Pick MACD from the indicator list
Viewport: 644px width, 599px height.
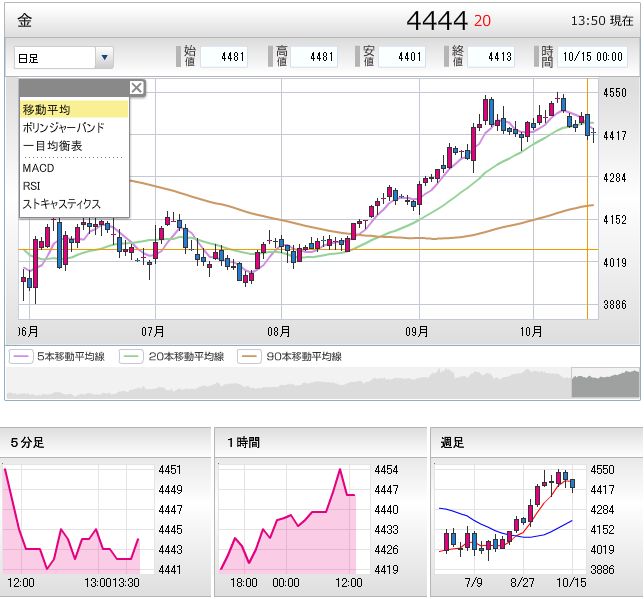38,168
